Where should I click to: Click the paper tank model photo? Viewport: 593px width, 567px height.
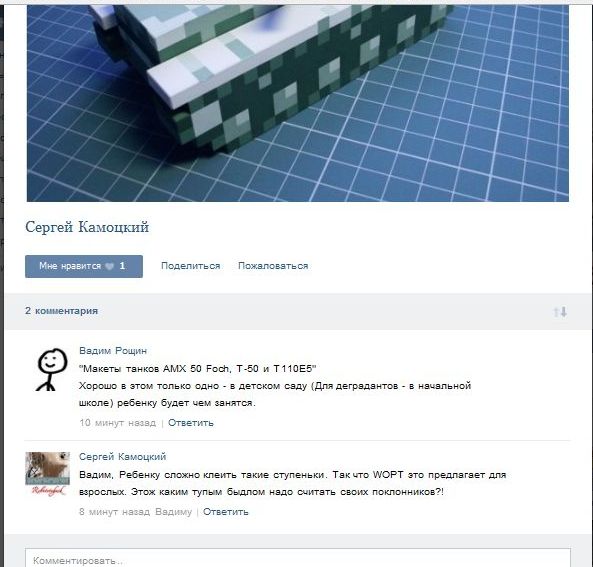(x=298, y=103)
